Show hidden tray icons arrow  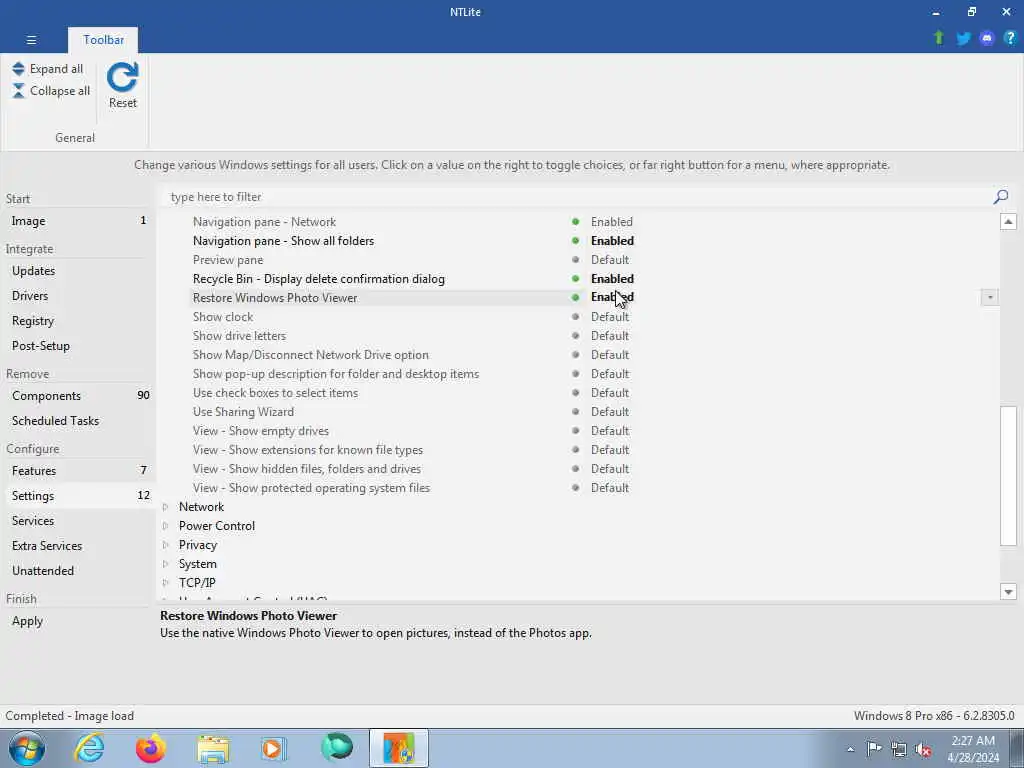[x=850, y=750]
